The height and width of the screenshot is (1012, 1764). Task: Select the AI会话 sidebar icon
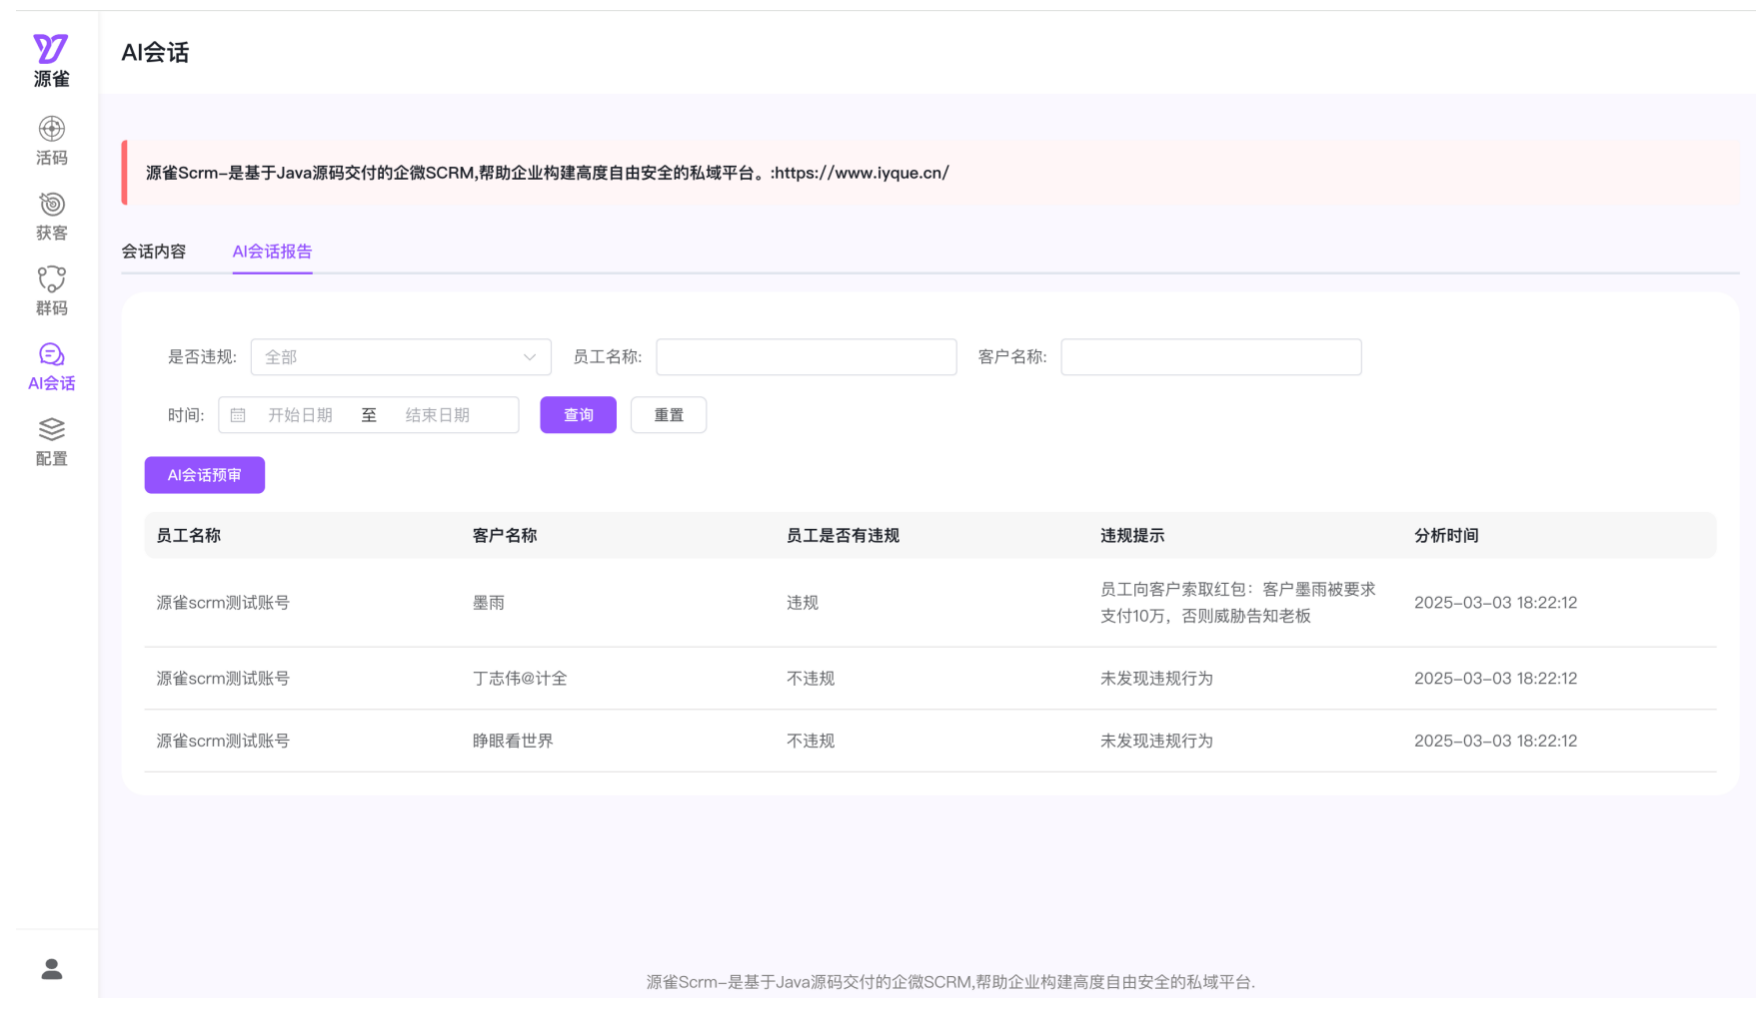(51, 366)
